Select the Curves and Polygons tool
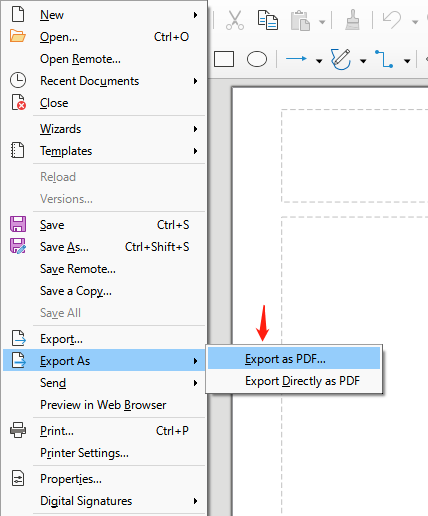 pos(340,59)
